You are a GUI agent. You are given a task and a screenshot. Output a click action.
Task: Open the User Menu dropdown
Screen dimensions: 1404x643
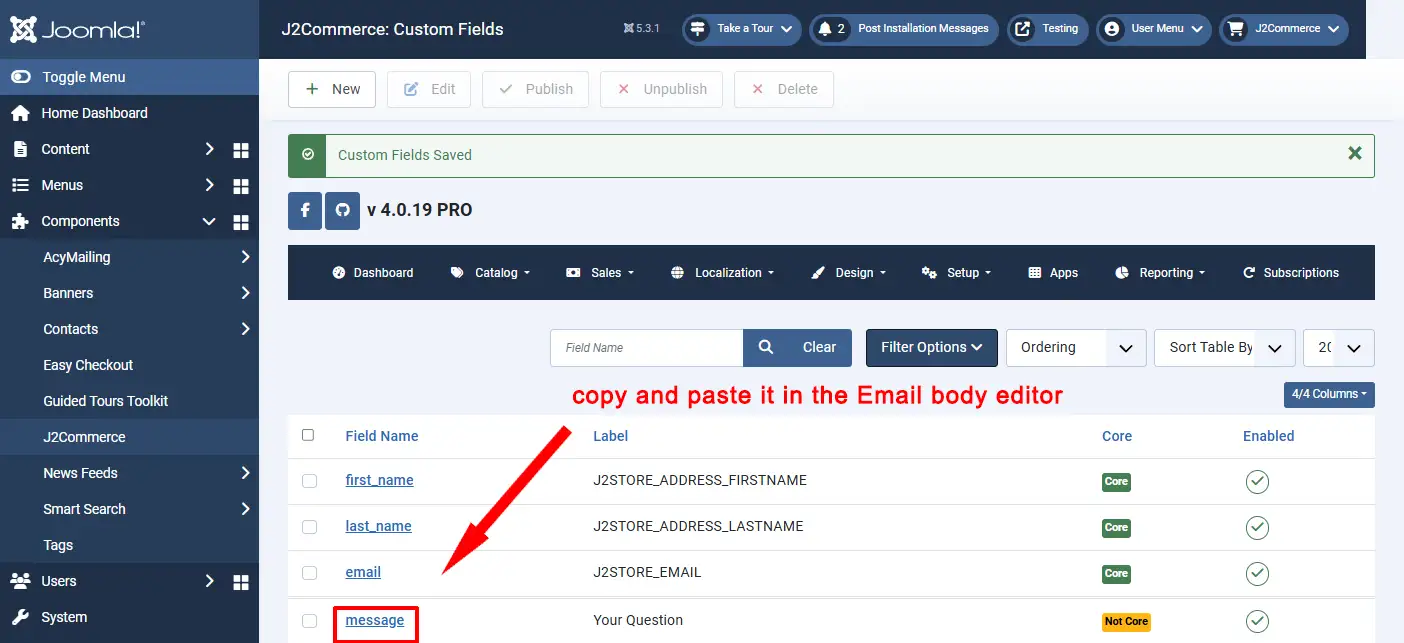point(1154,29)
